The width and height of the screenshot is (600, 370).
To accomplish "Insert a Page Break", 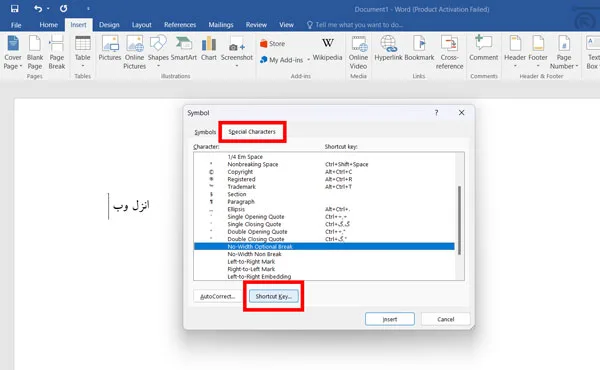I will (57, 52).
